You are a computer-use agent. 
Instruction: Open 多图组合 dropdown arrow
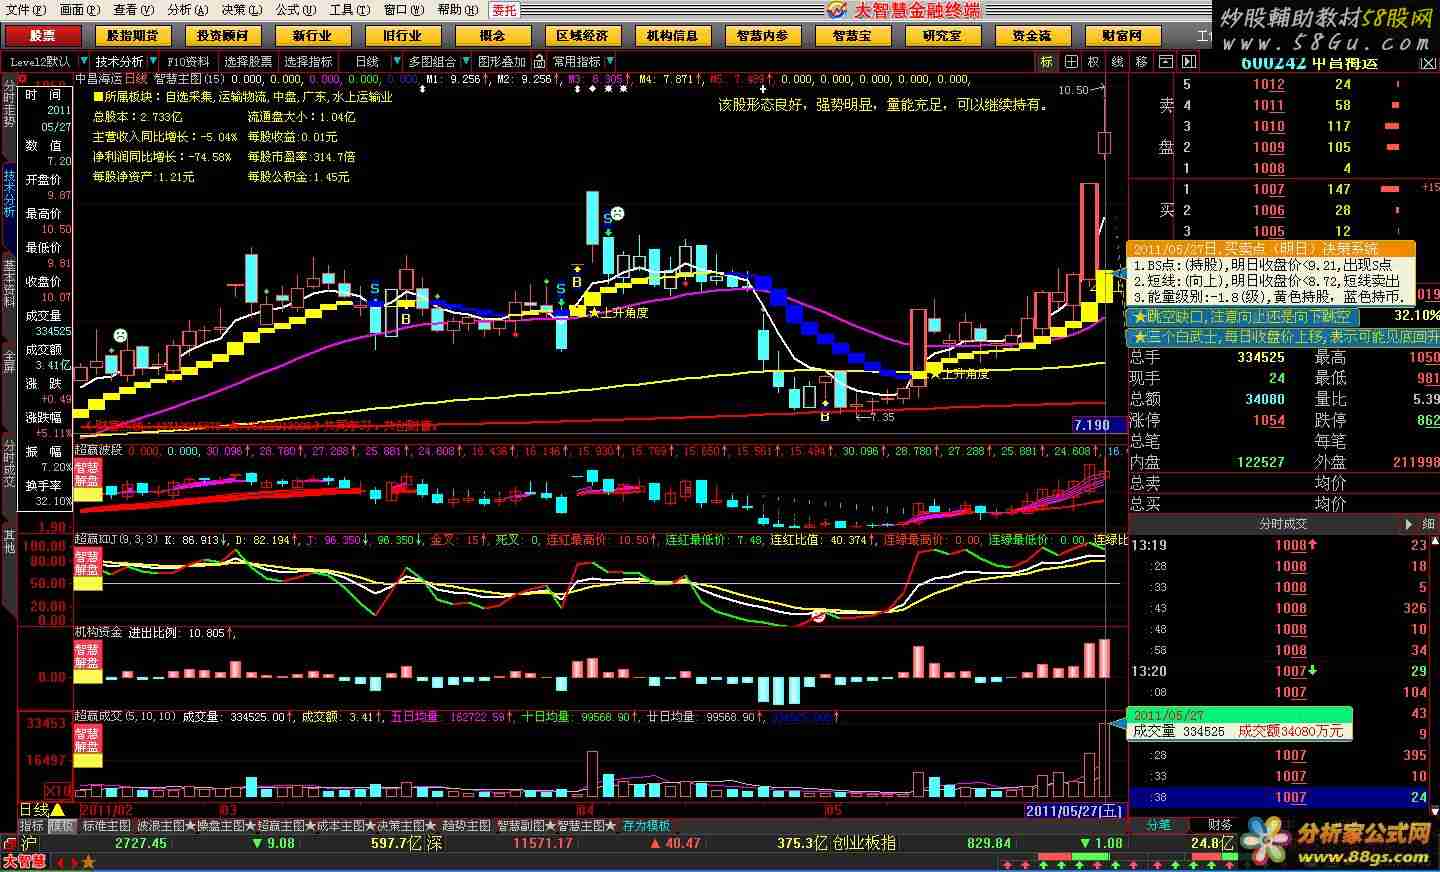tap(465, 61)
